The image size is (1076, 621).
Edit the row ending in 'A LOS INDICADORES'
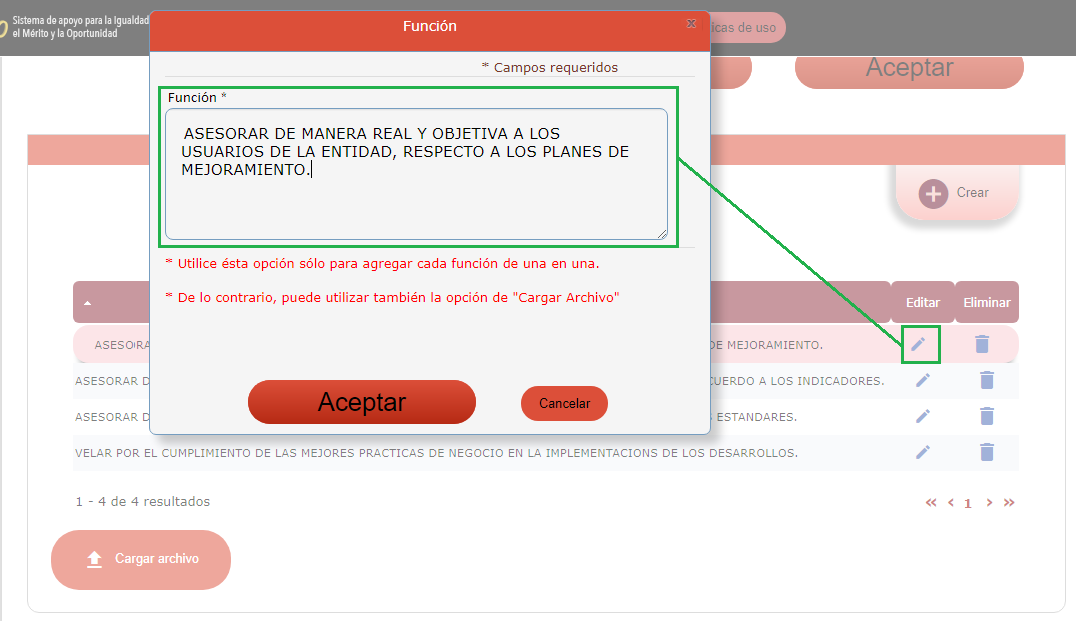click(923, 380)
